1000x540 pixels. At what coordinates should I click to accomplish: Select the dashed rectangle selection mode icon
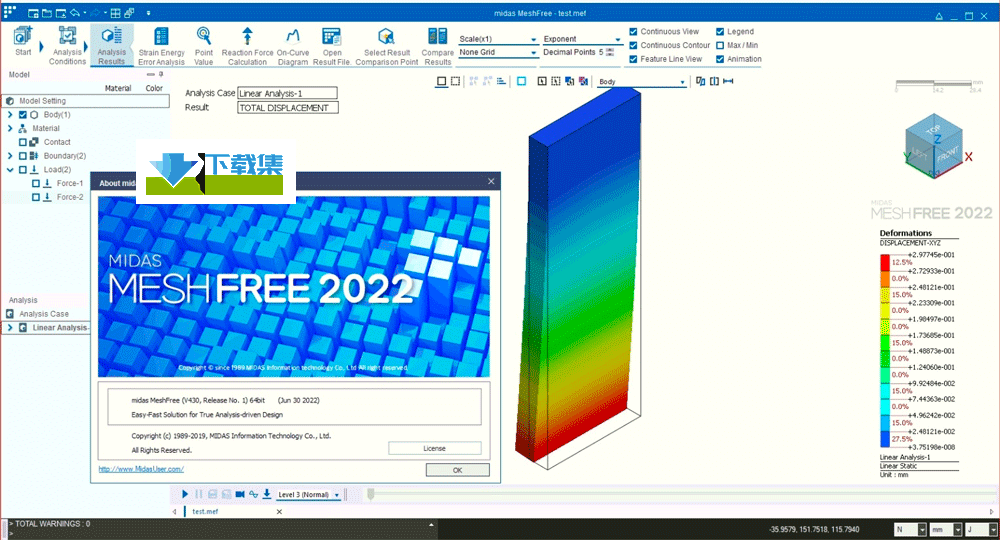click(455, 81)
